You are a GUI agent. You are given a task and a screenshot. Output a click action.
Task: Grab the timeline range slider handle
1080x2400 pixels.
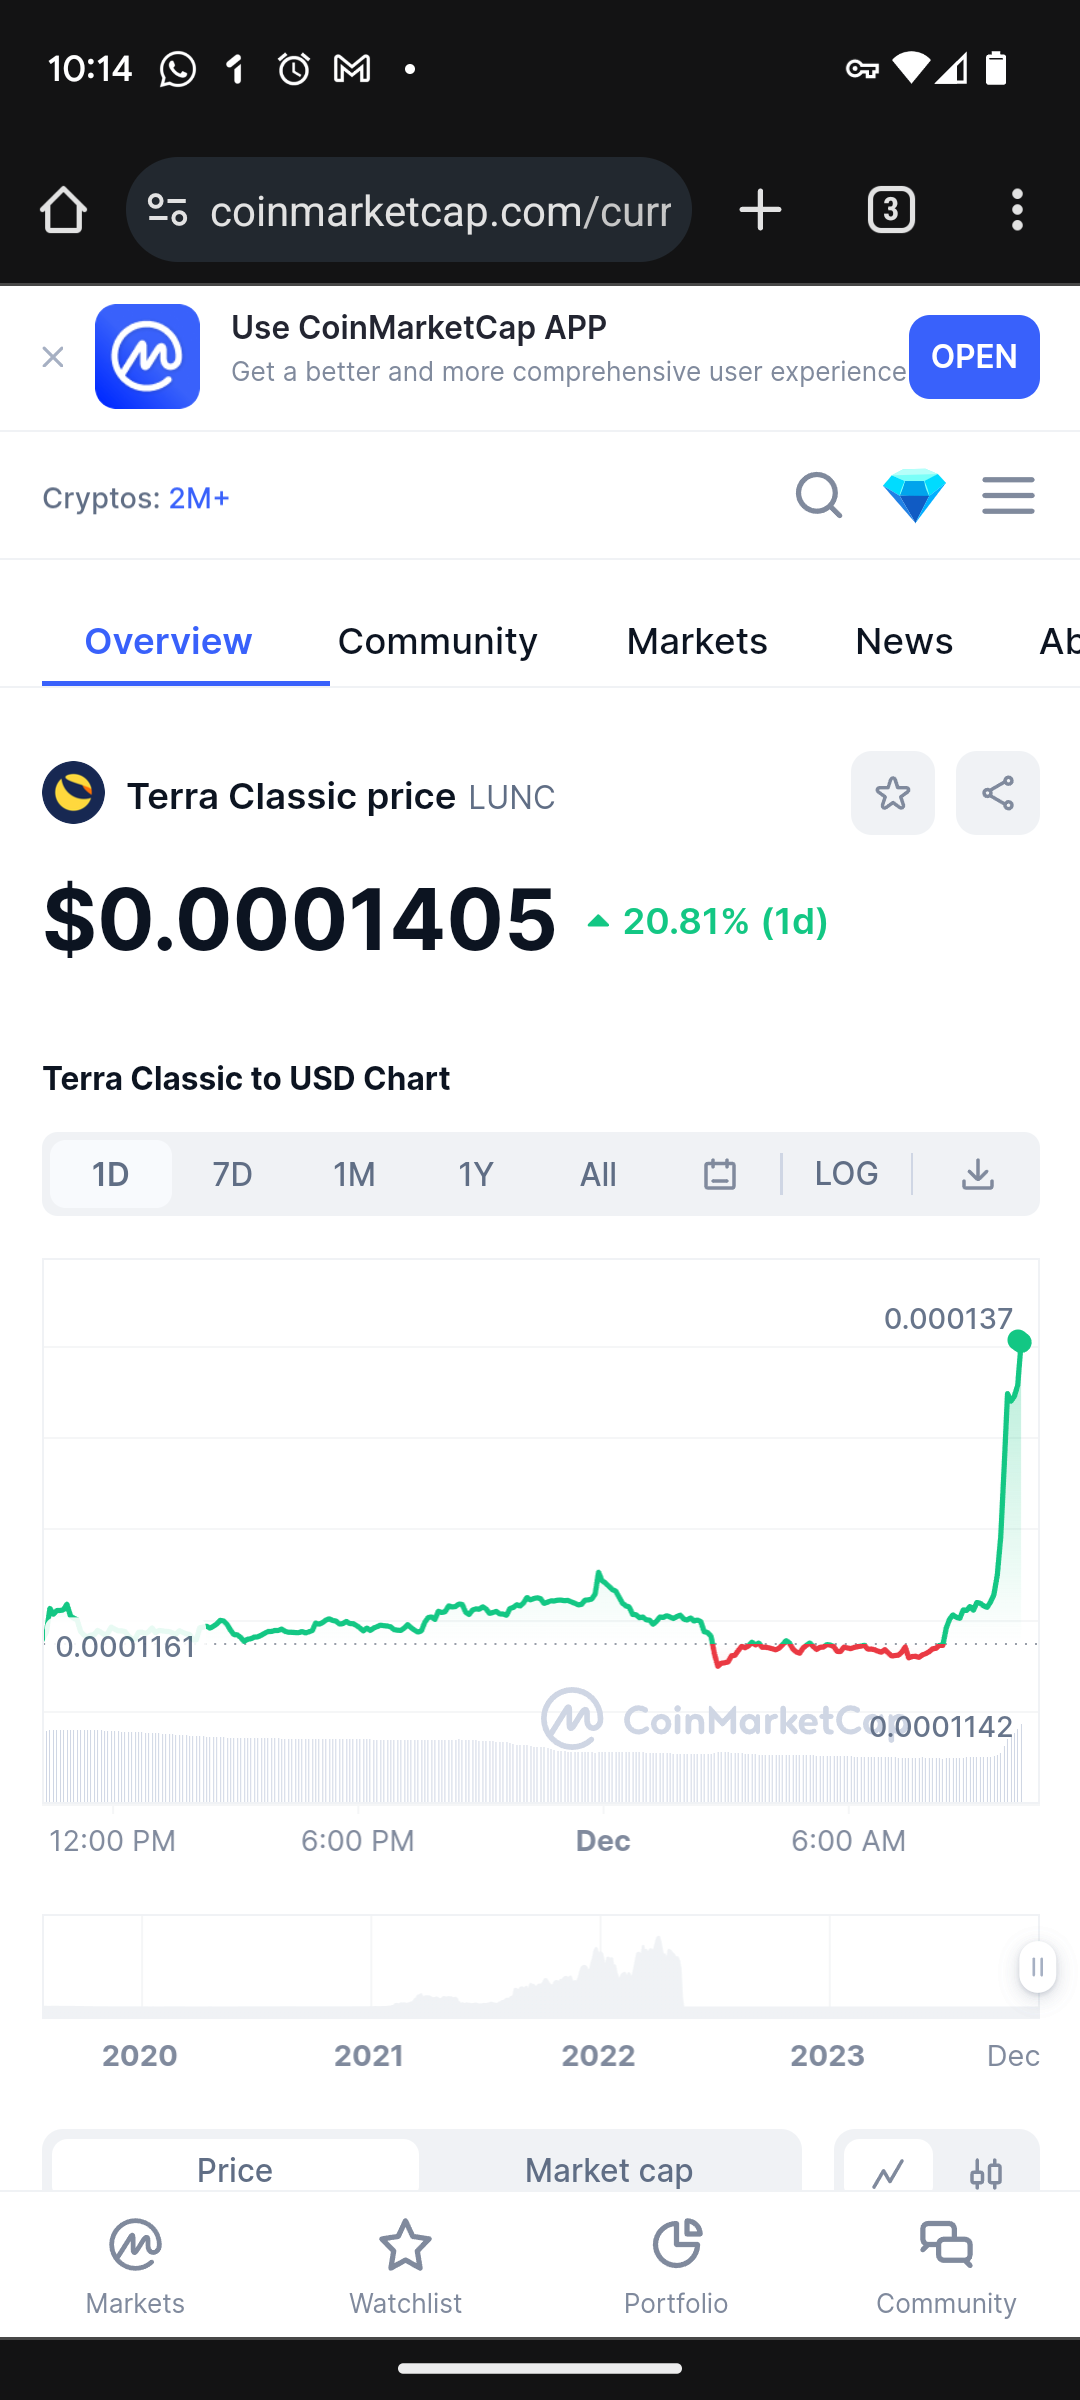1037,1967
